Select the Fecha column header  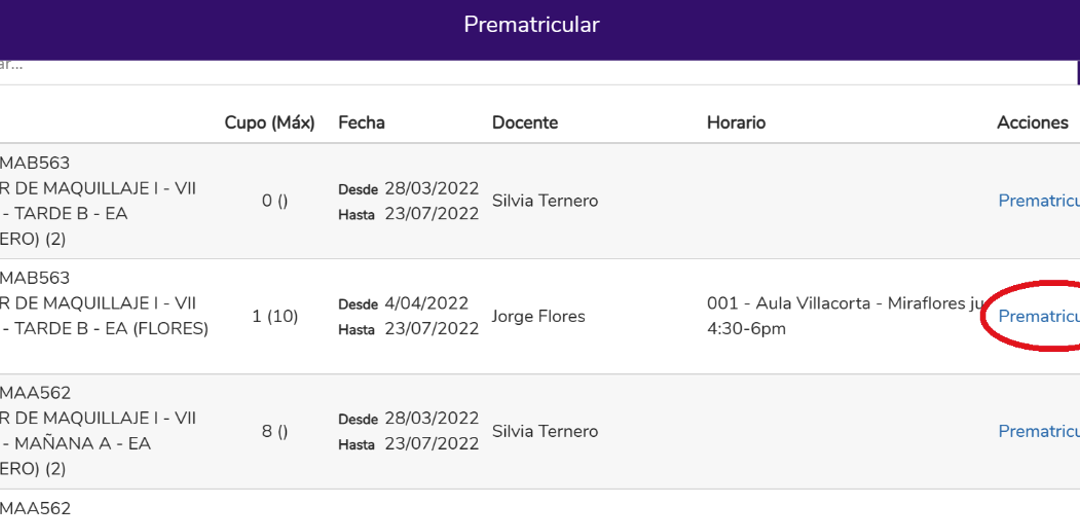point(362,123)
